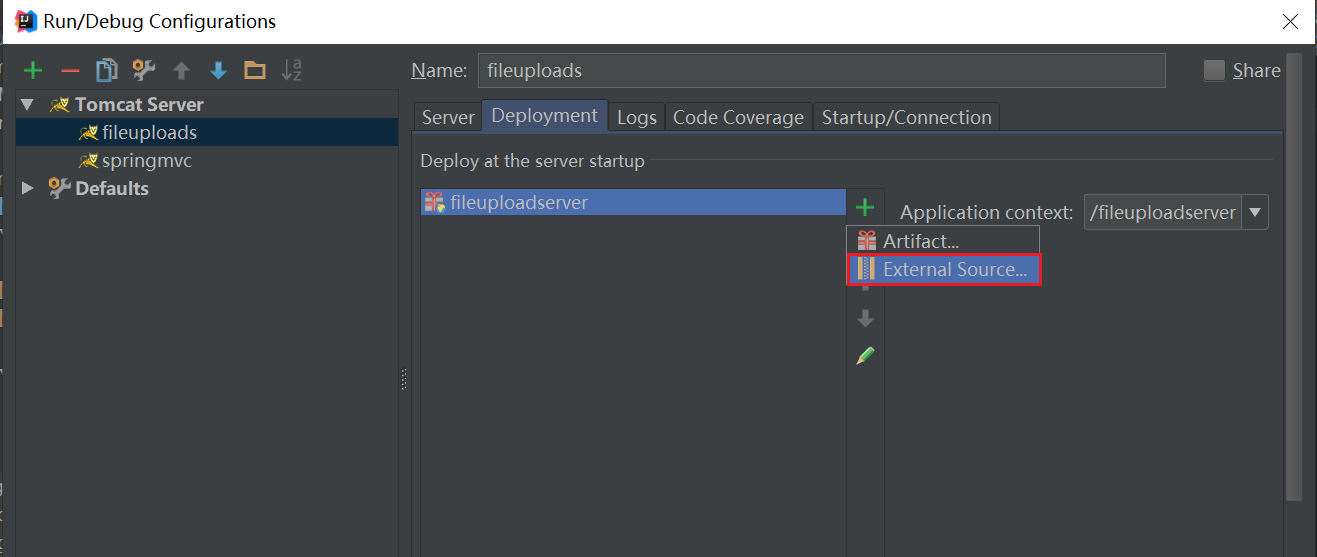Click the Defaults wrench icon
Image resolution: width=1317 pixels, height=557 pixels.
coord(59,188)
